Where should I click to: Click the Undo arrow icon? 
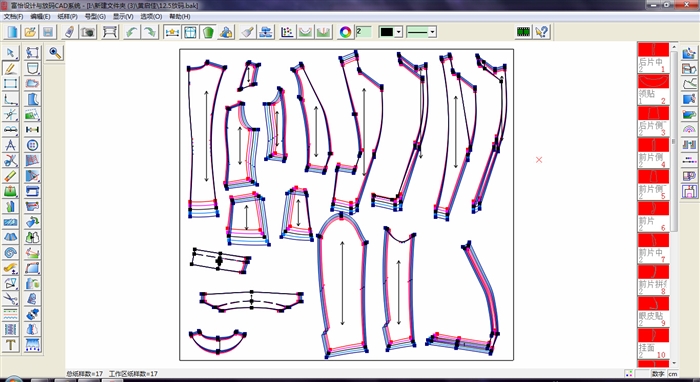(x=131, y=32)
